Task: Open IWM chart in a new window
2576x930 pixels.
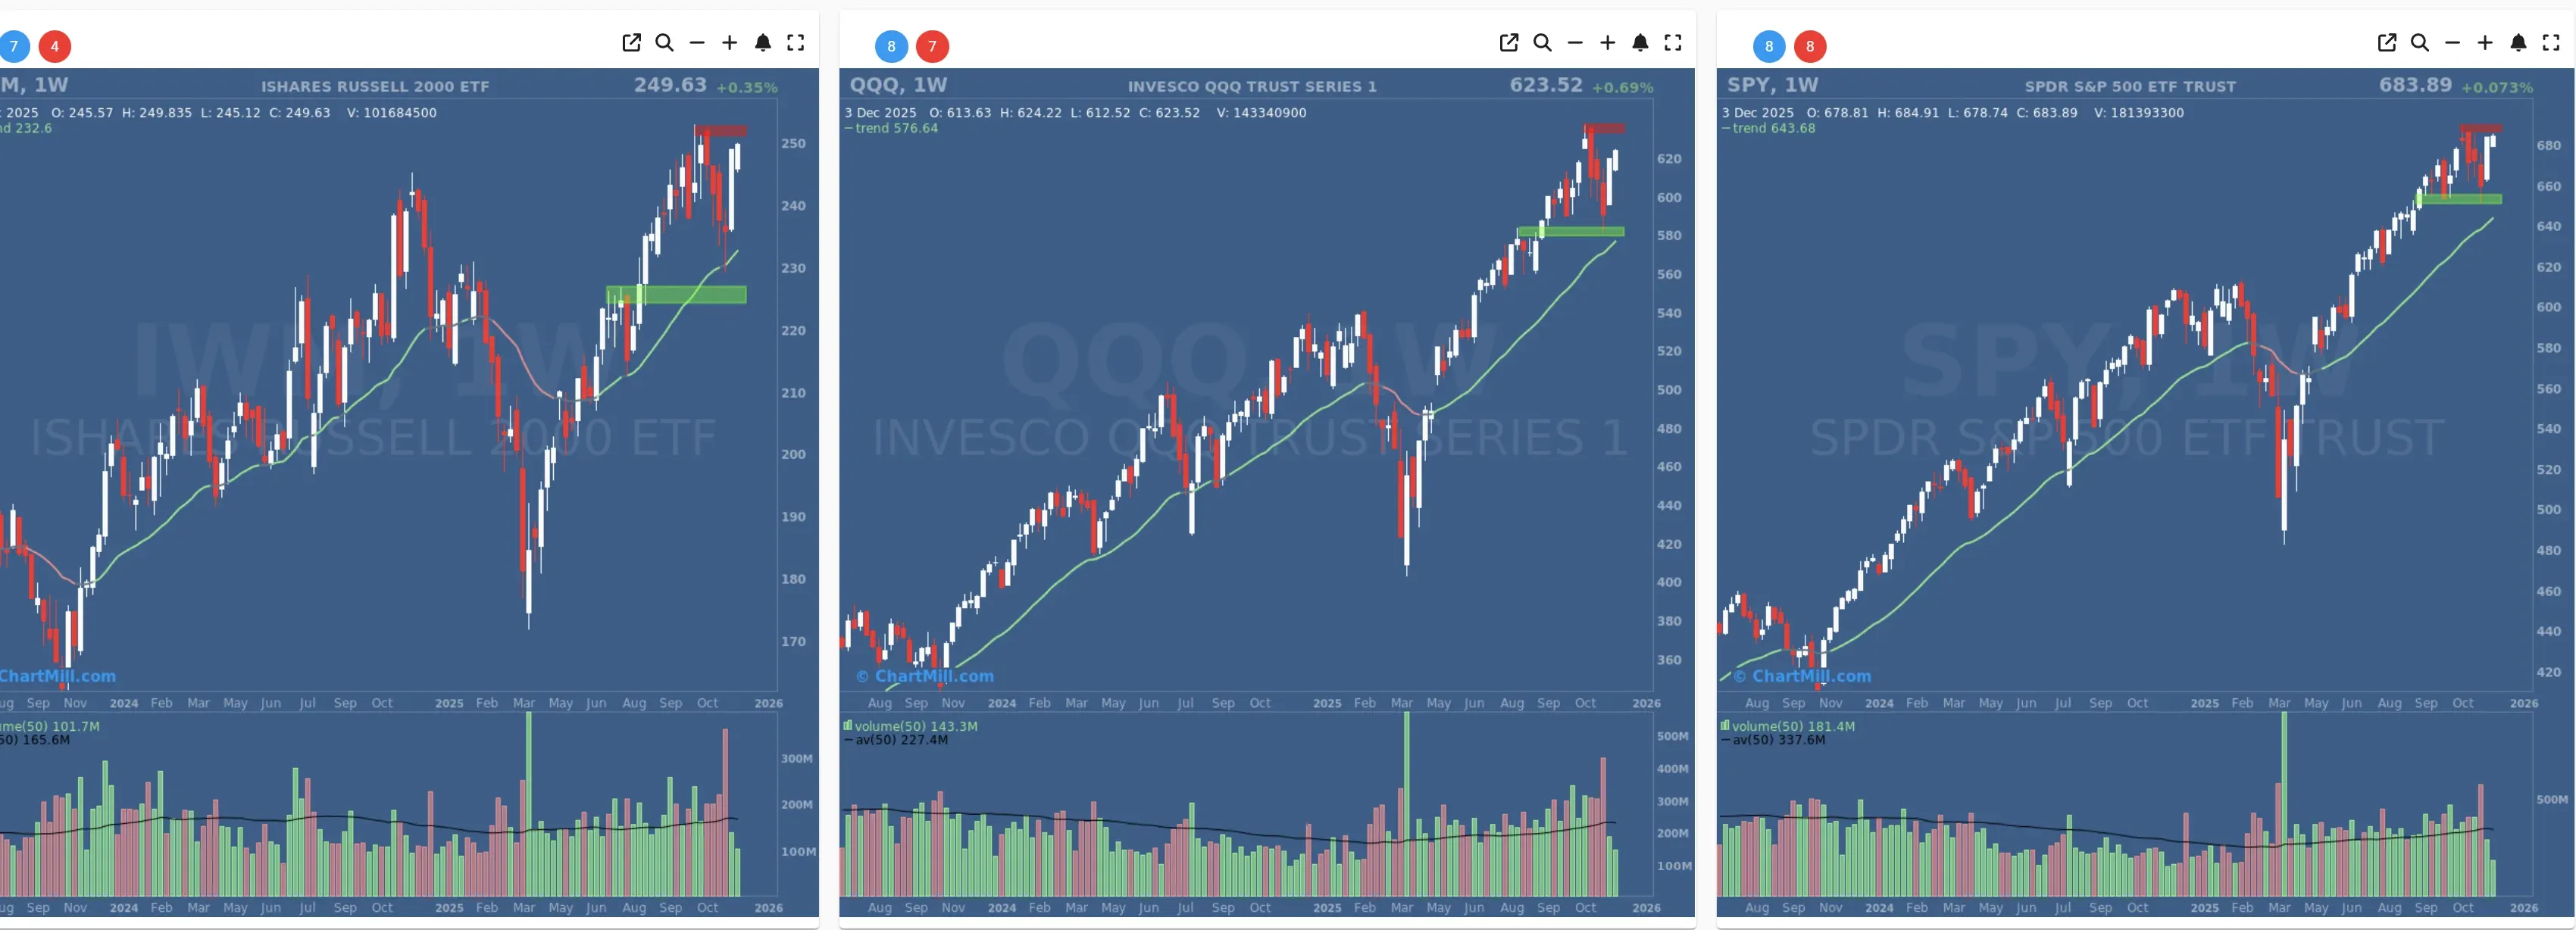Action: [632, 43]
